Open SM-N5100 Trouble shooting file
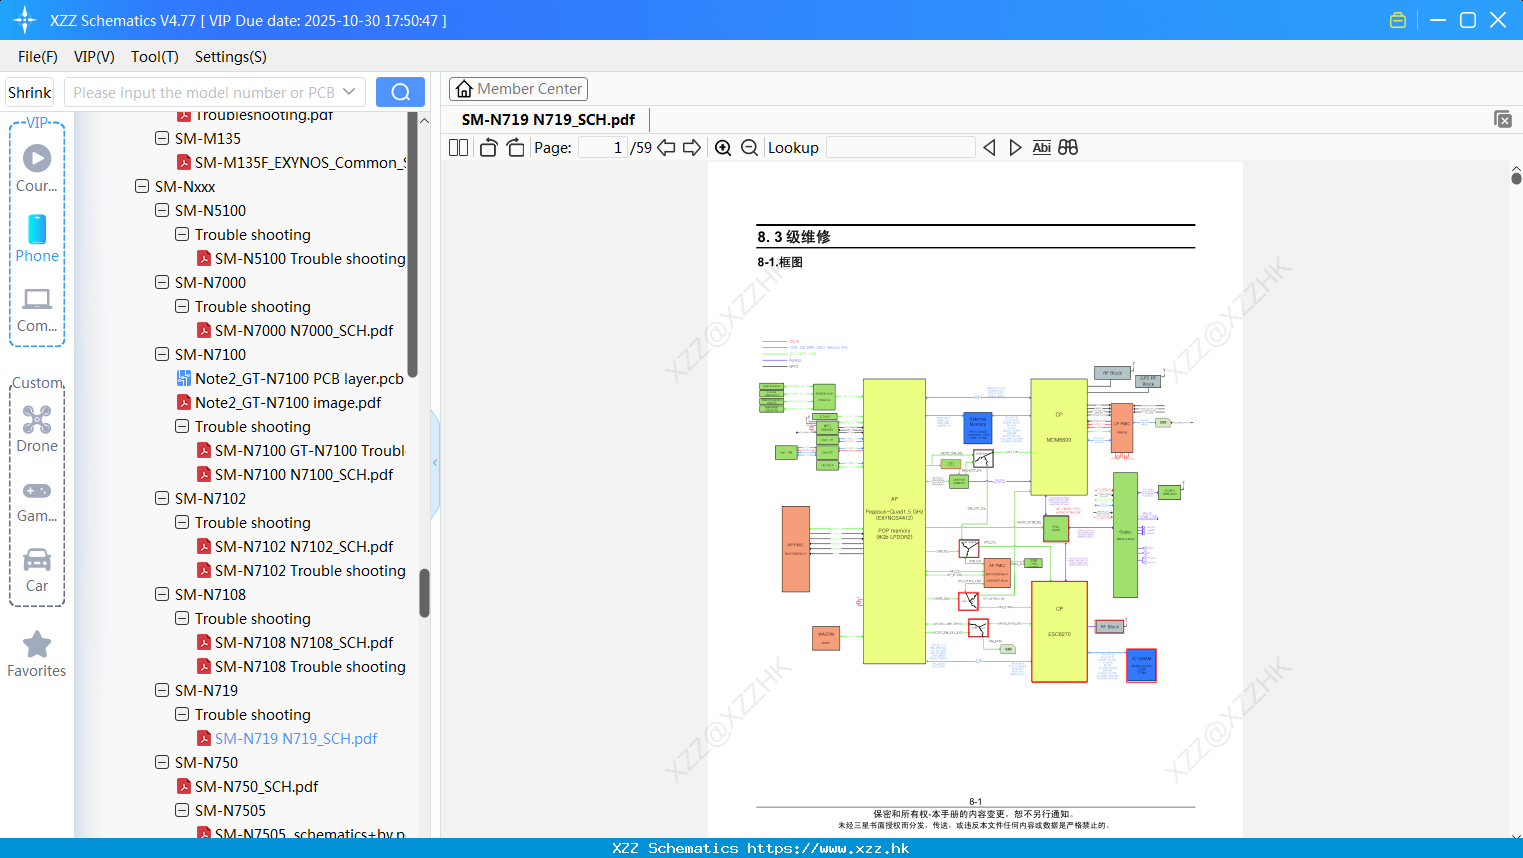 point(310,258)
